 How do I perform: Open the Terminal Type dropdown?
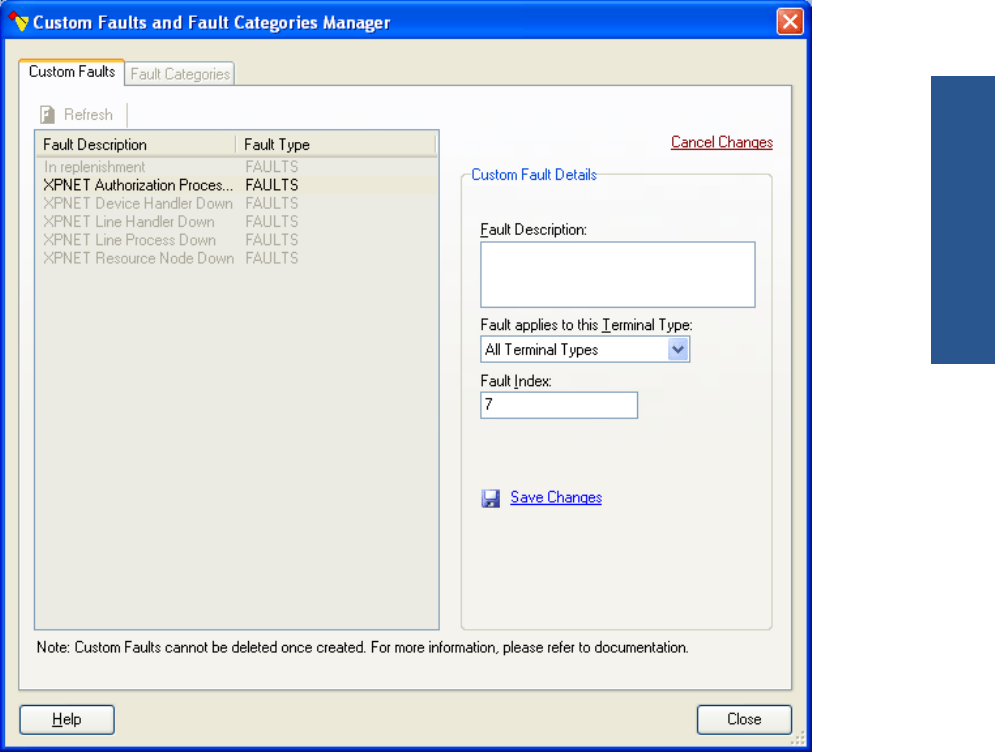point(678,350)
